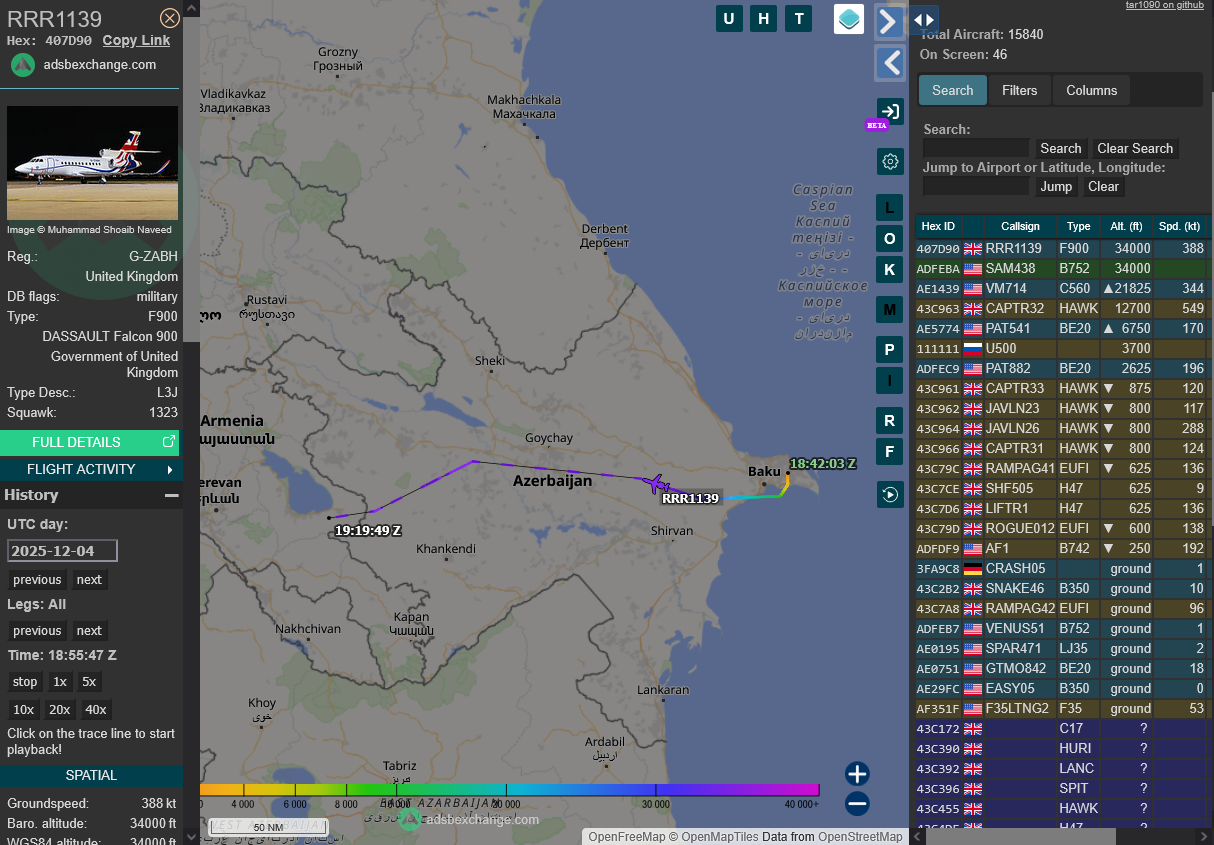Close the RRR1139 aircraft info panel

point(170,18)
